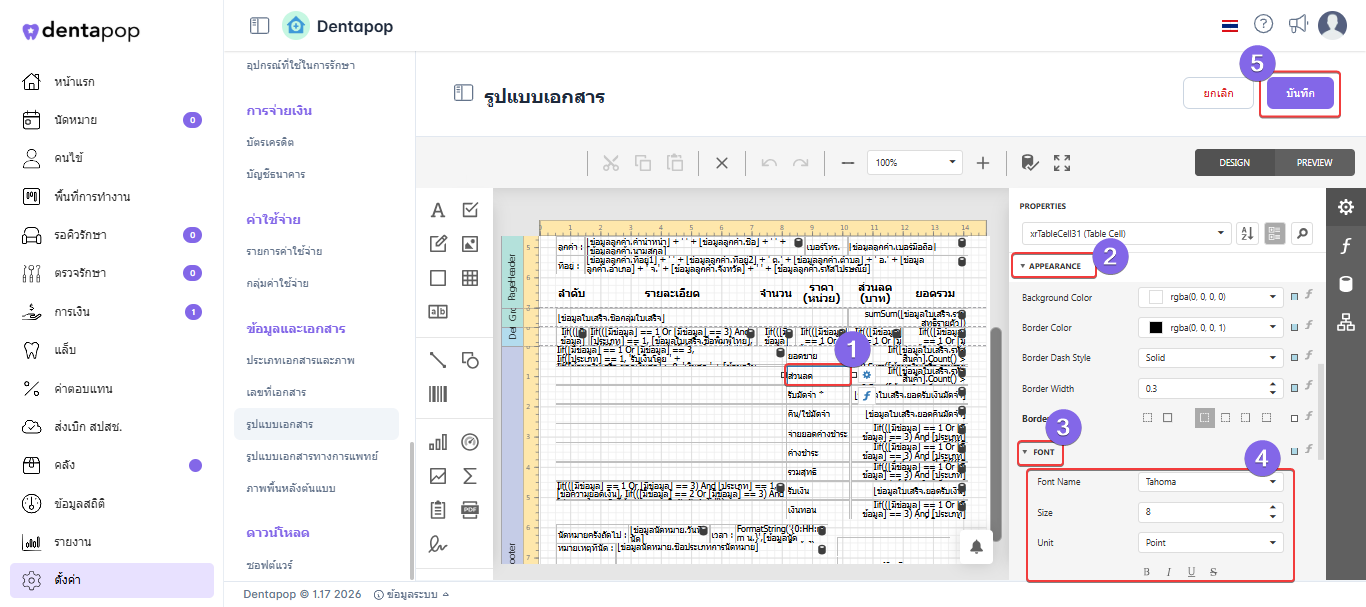Select the Subreport clipboard control in toolbox
This screenshot has width=1366, height=607.
(x=438, y=510)
